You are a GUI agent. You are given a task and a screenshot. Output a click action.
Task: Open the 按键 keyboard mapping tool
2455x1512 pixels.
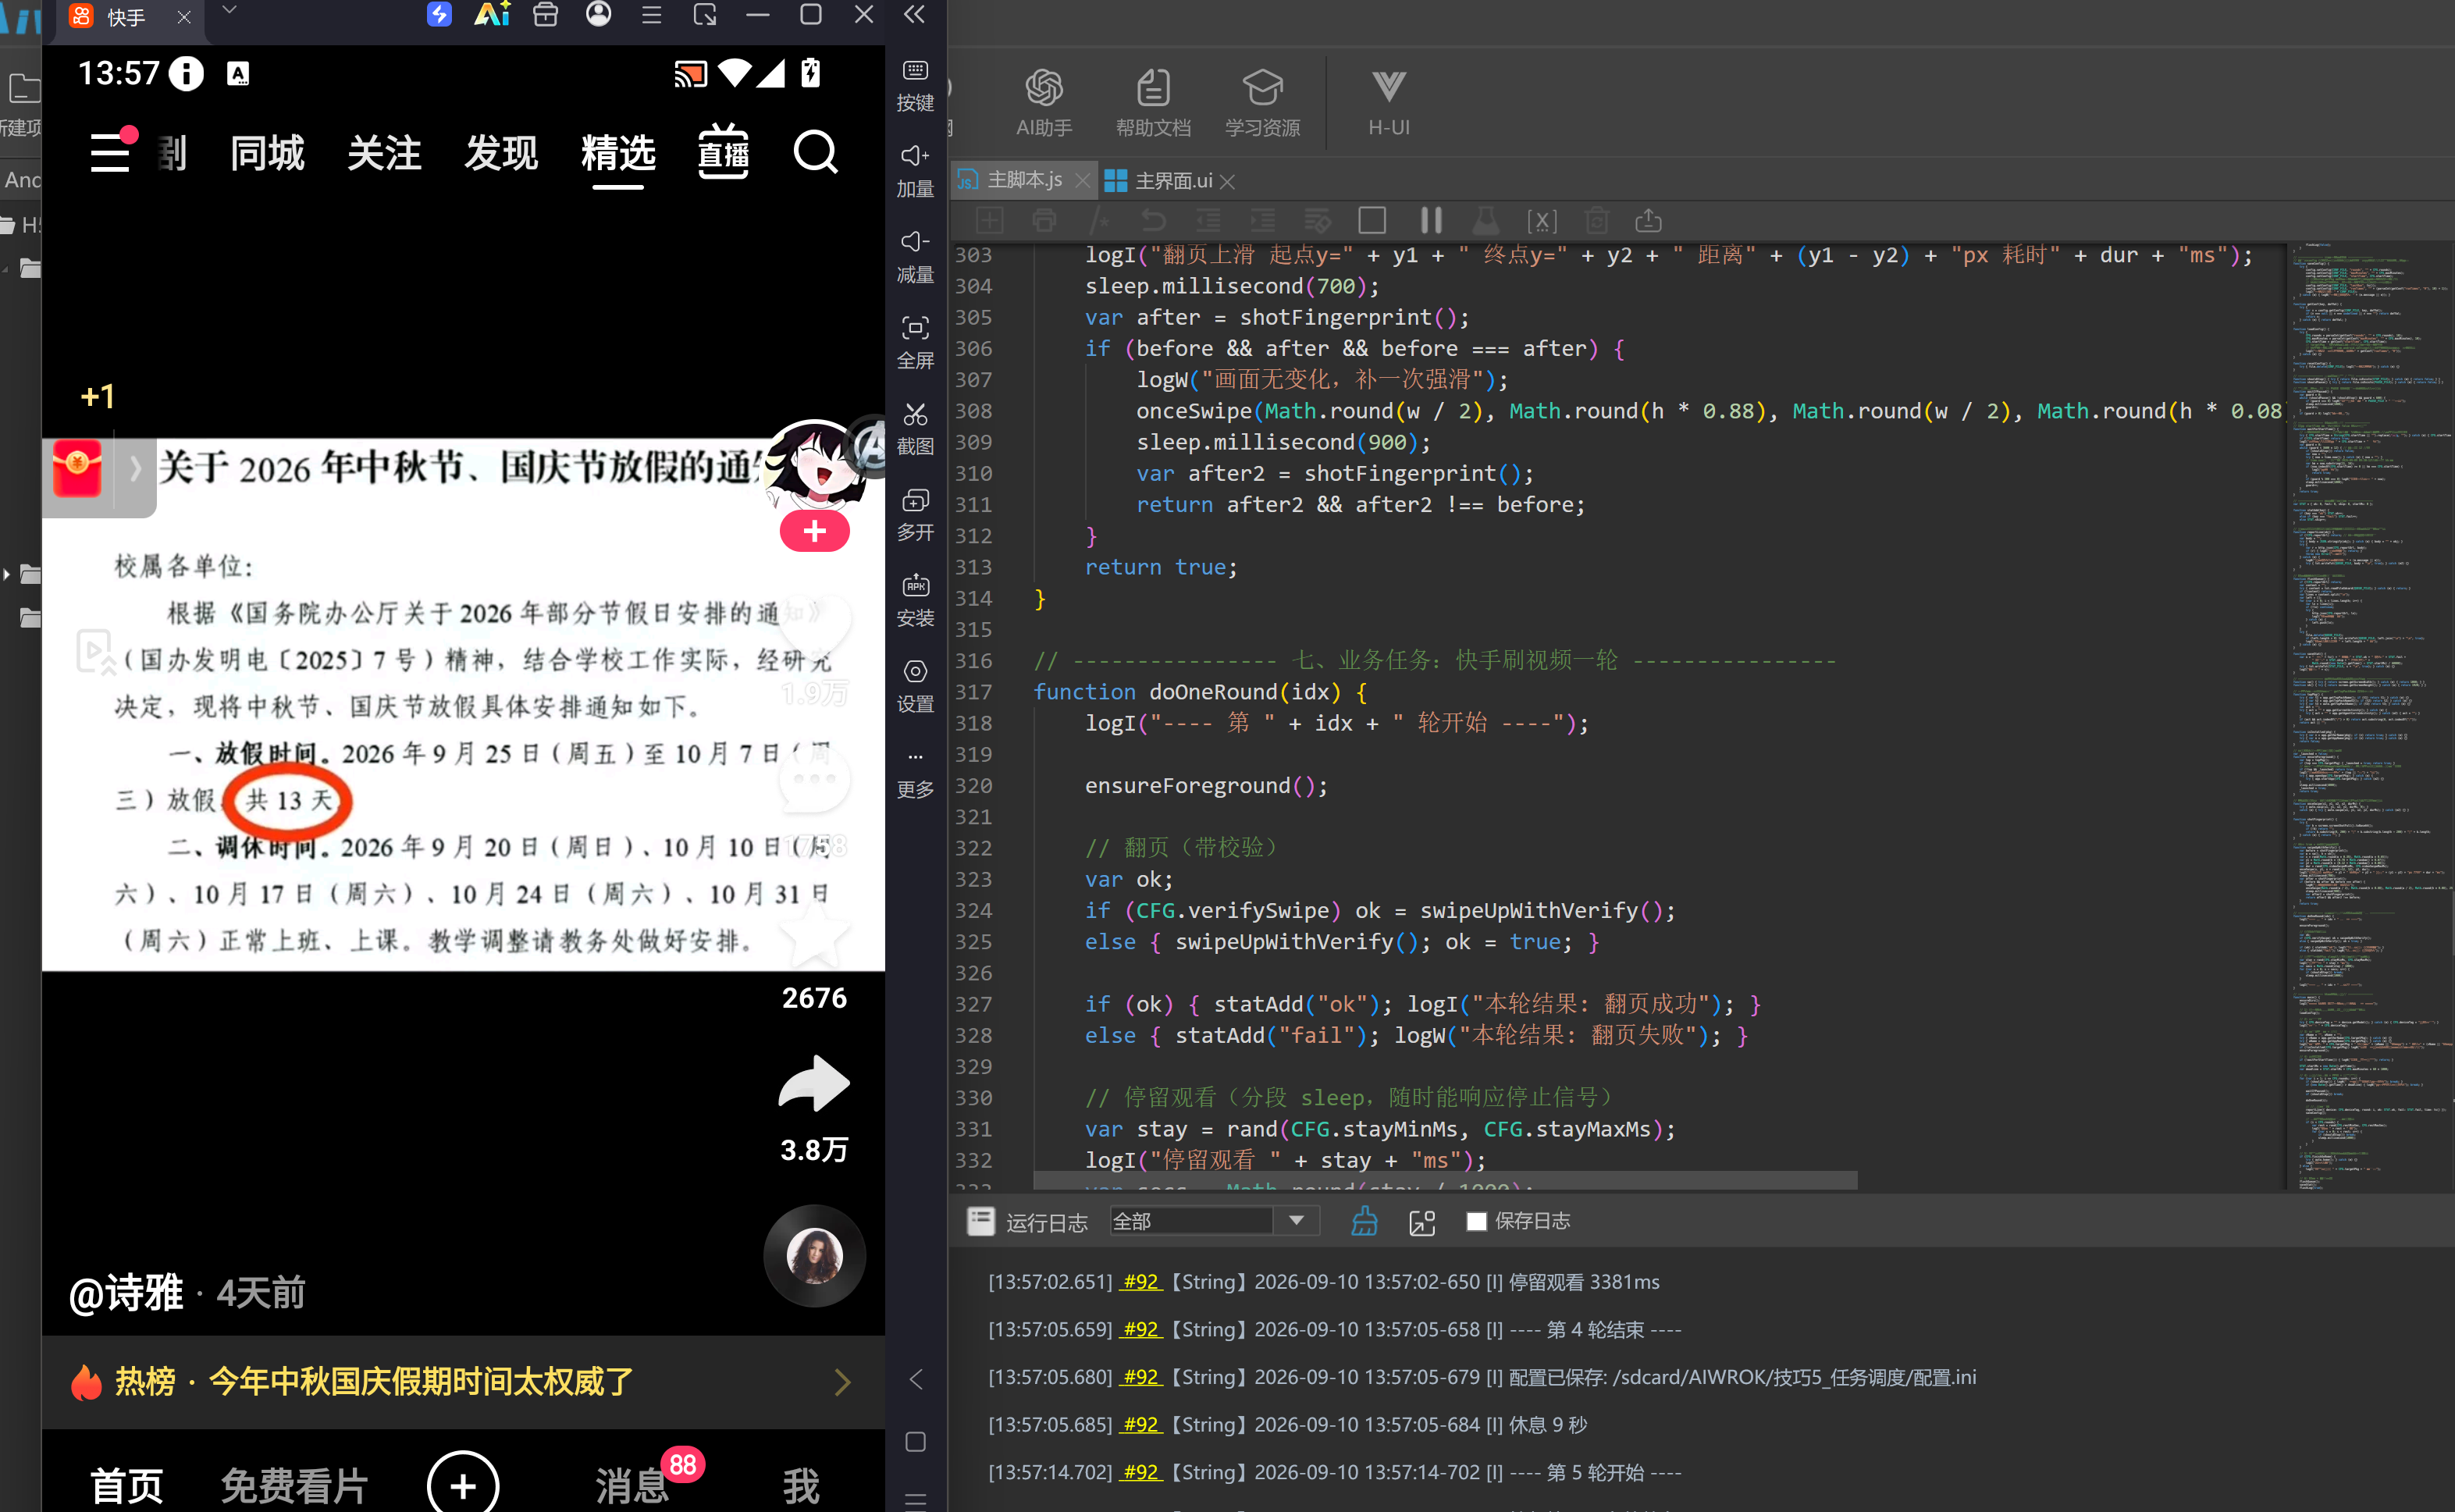915,85
